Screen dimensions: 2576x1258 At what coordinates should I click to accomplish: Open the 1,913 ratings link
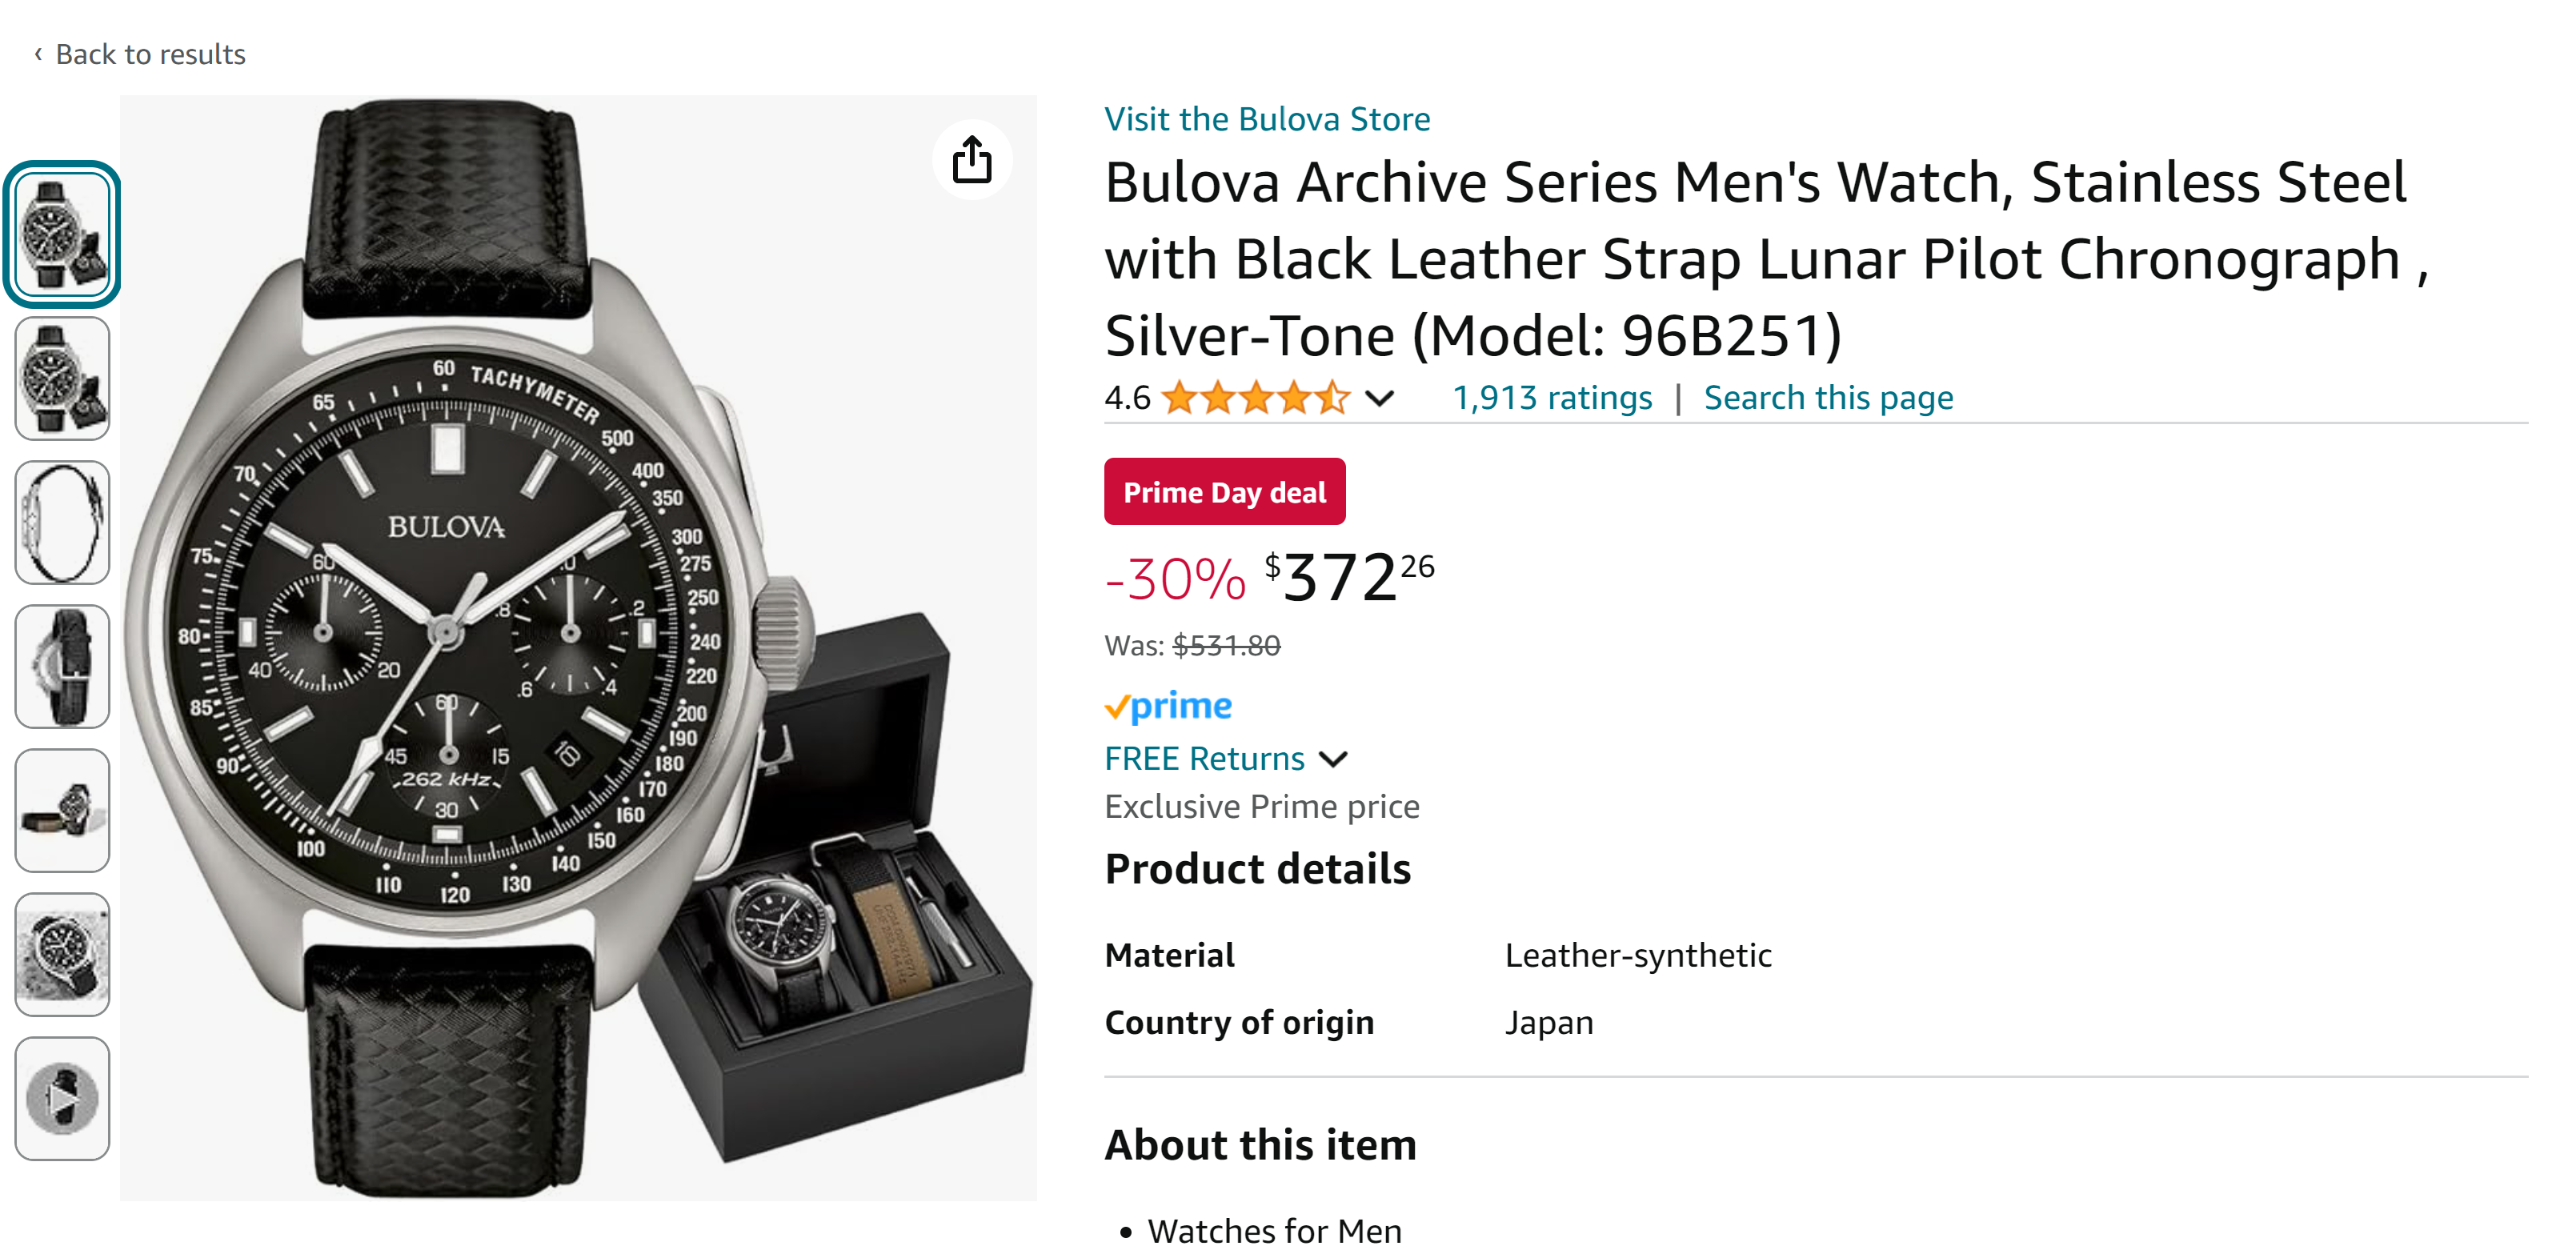tap(1552, 398)
